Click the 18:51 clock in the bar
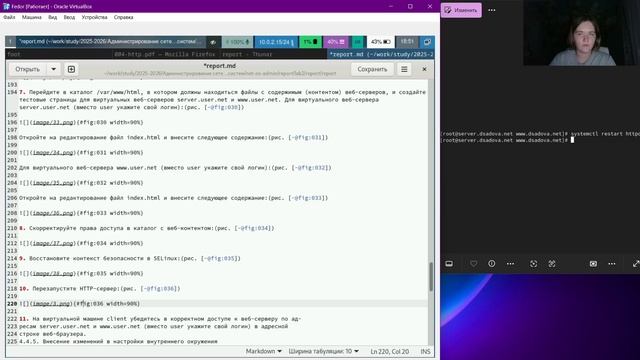This screenshot has height=360, width=640. coord(407,42)
